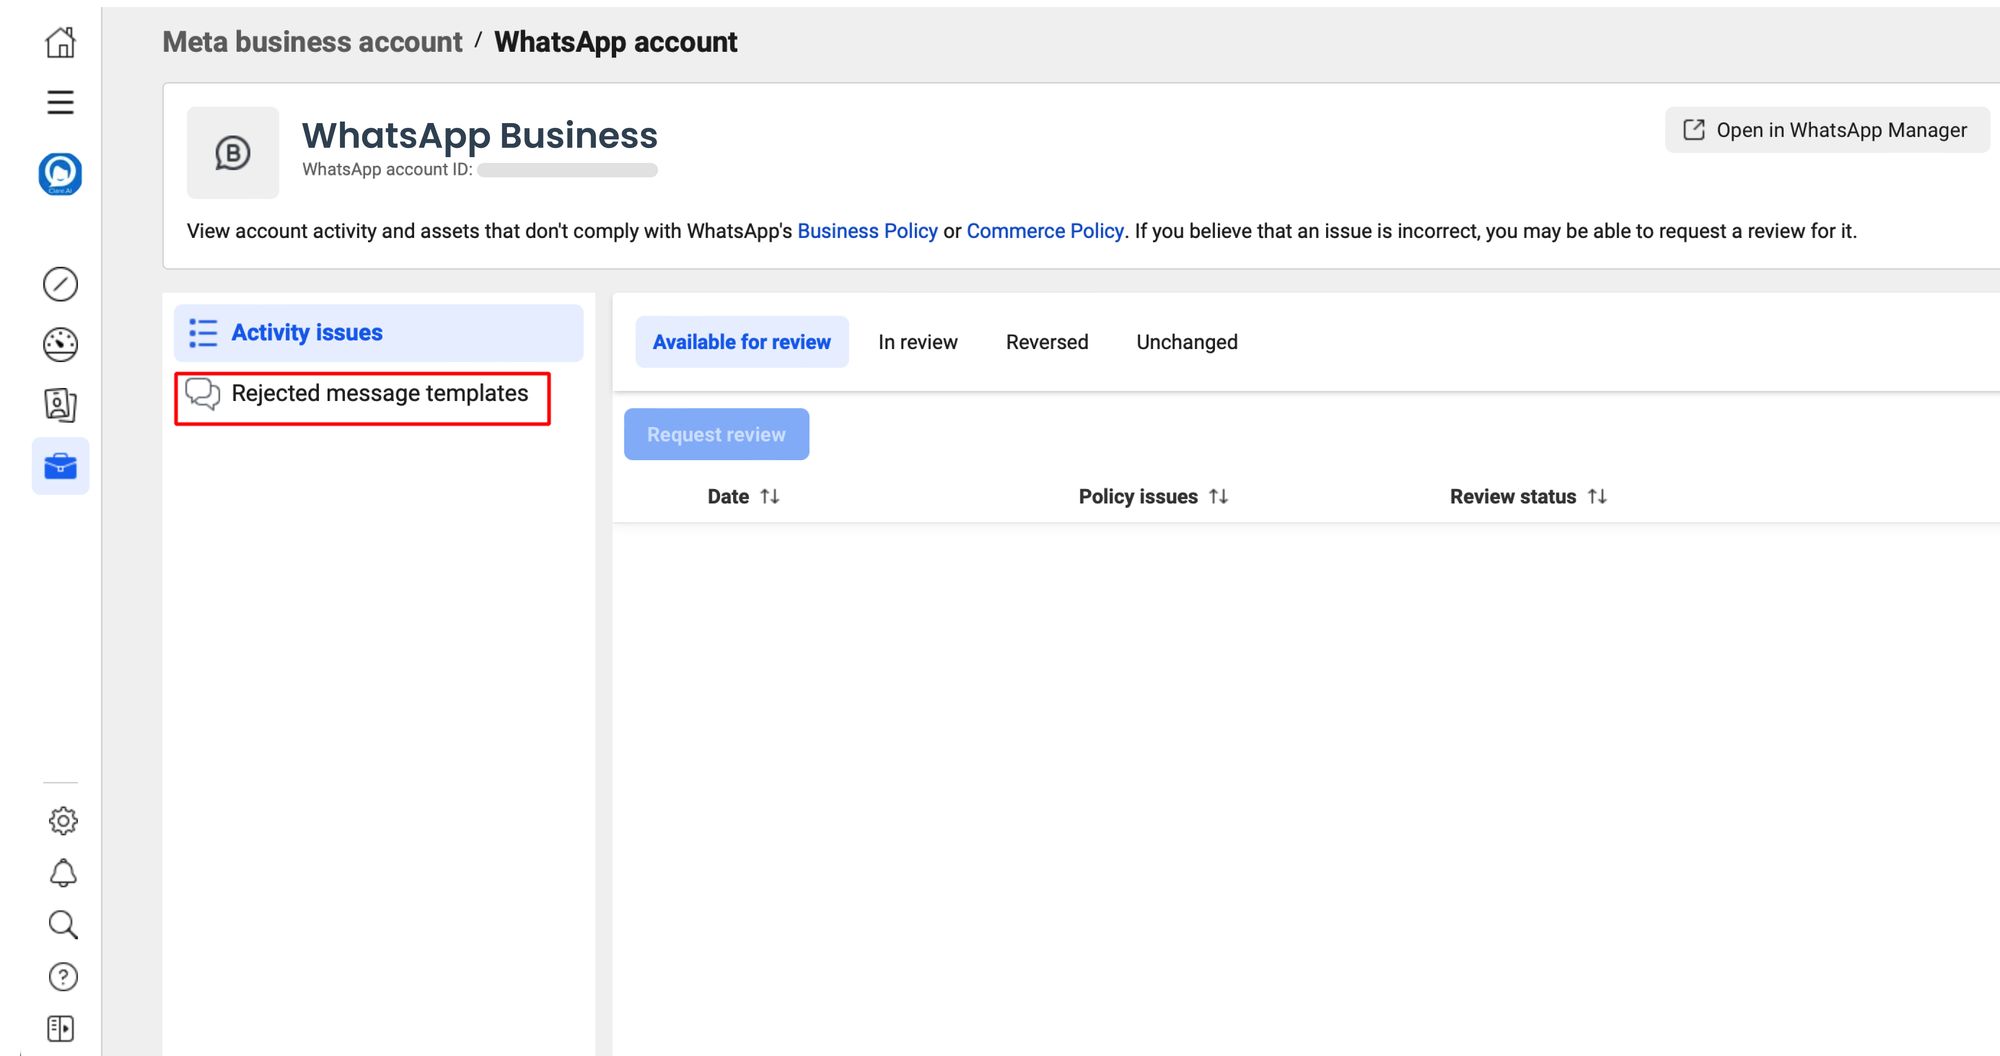Switch to the In review tab

pyautogui.click(x=918, y=342)
